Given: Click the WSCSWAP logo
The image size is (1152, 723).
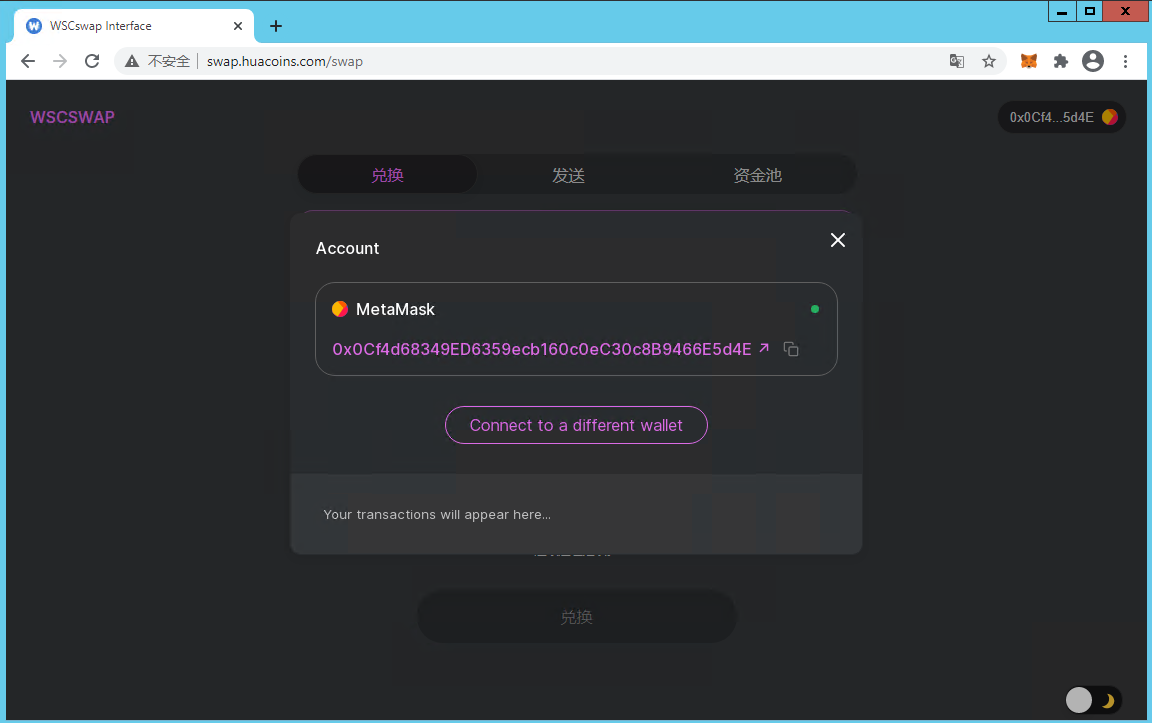Looking at the screenshot, I should [72, 118].
